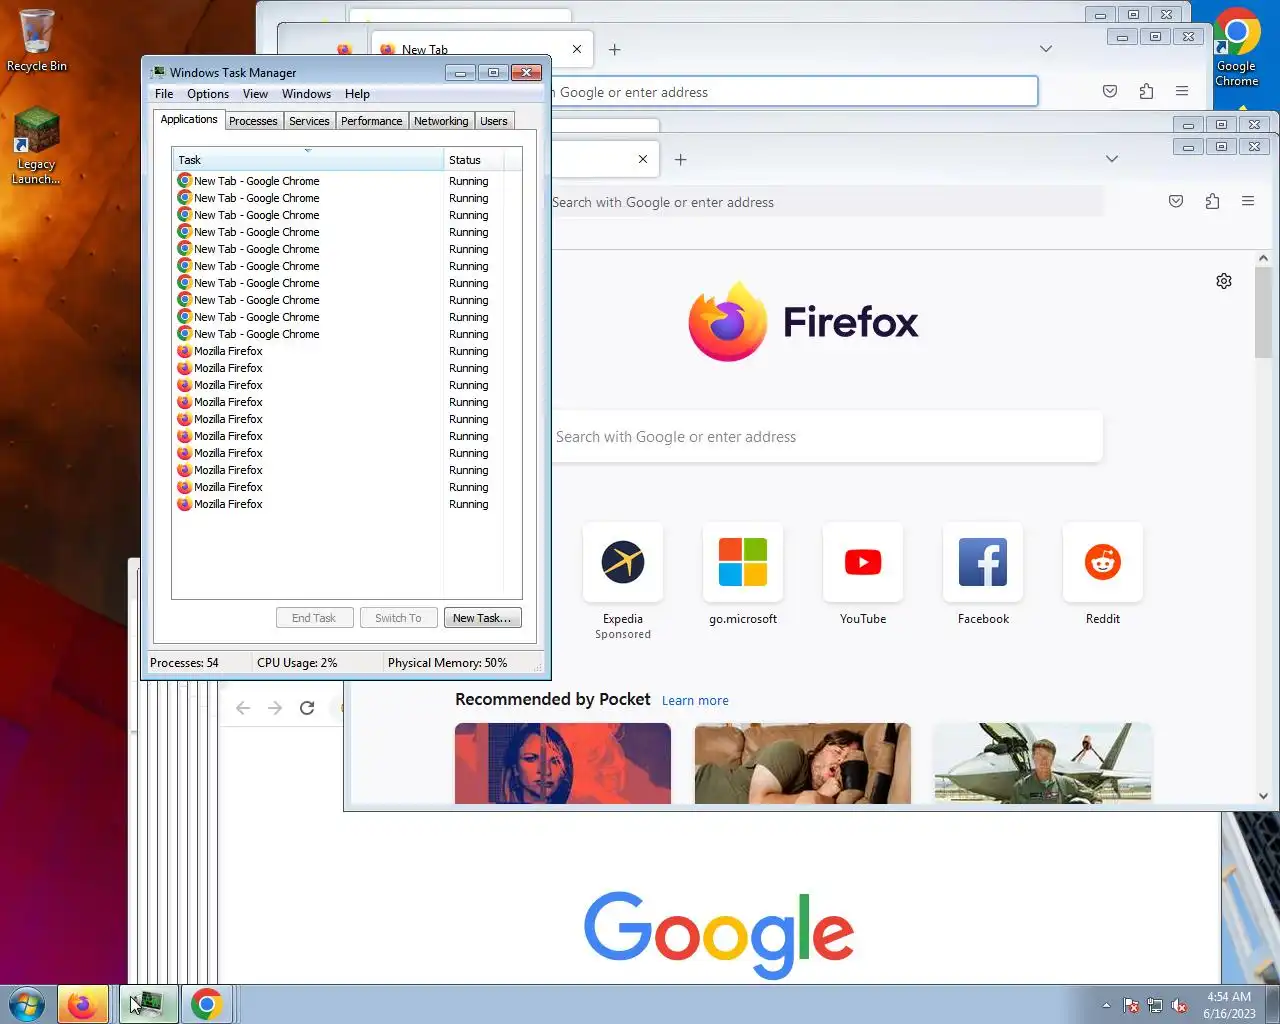Open Legacy Launcher desktop shortcut

click(36, 146)
